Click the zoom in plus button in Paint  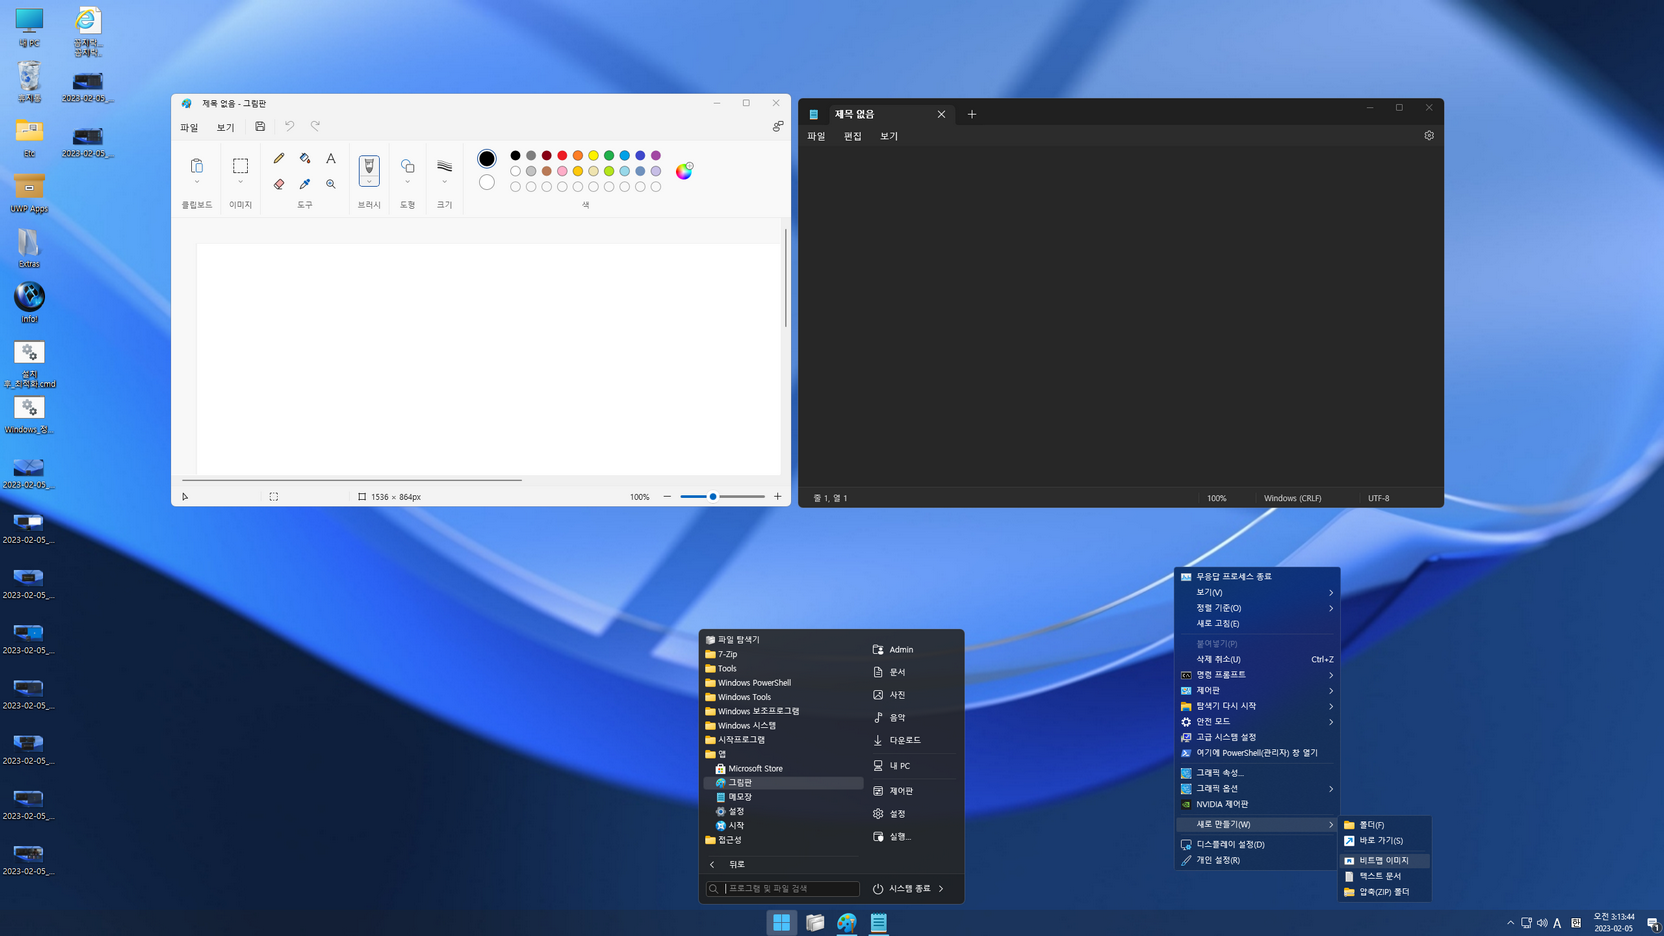(x=777, y=496)
